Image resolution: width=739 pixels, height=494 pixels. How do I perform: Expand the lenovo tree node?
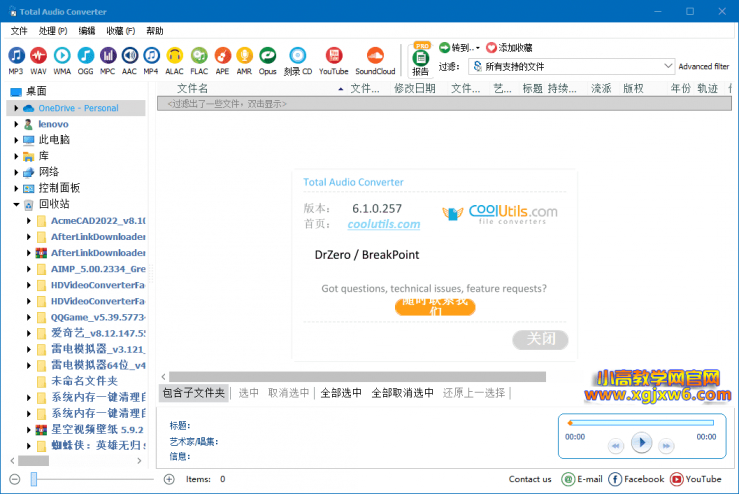(16, 124)
